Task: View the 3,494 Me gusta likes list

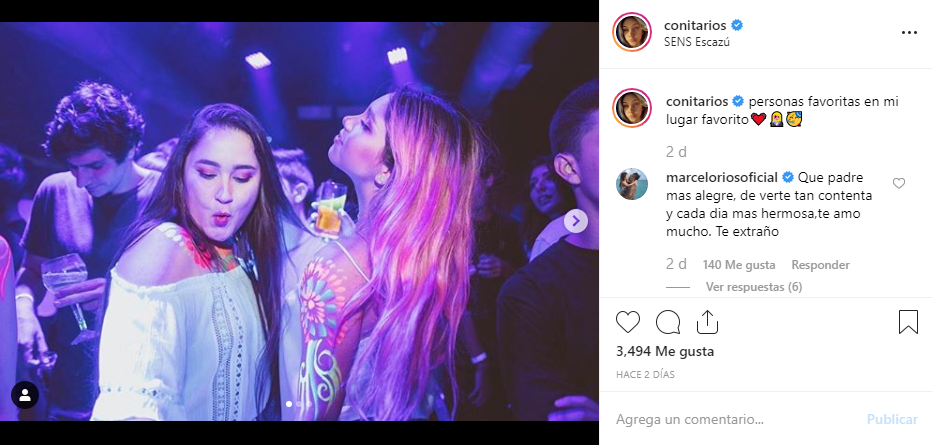Action: tap(665, 351)
